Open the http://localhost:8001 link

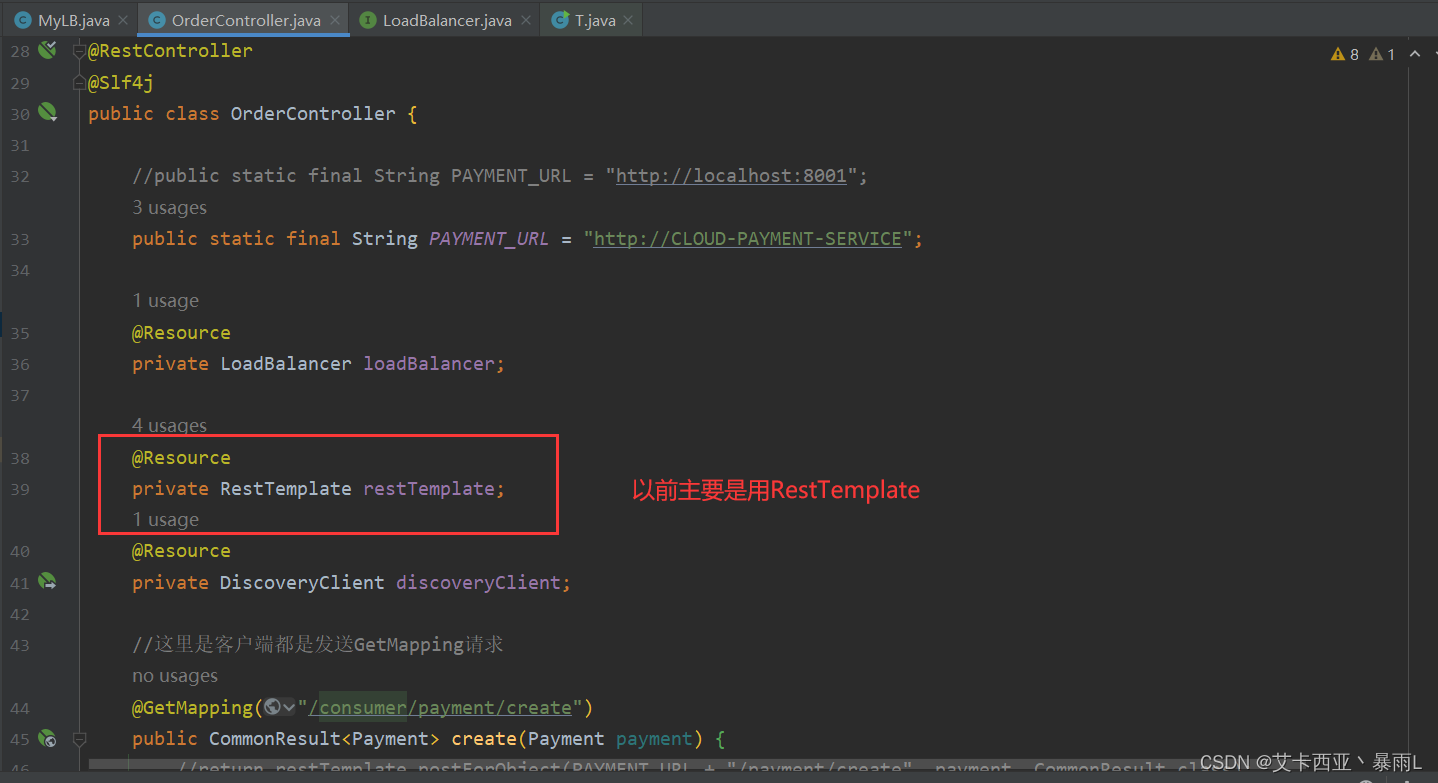click(731, 175)
